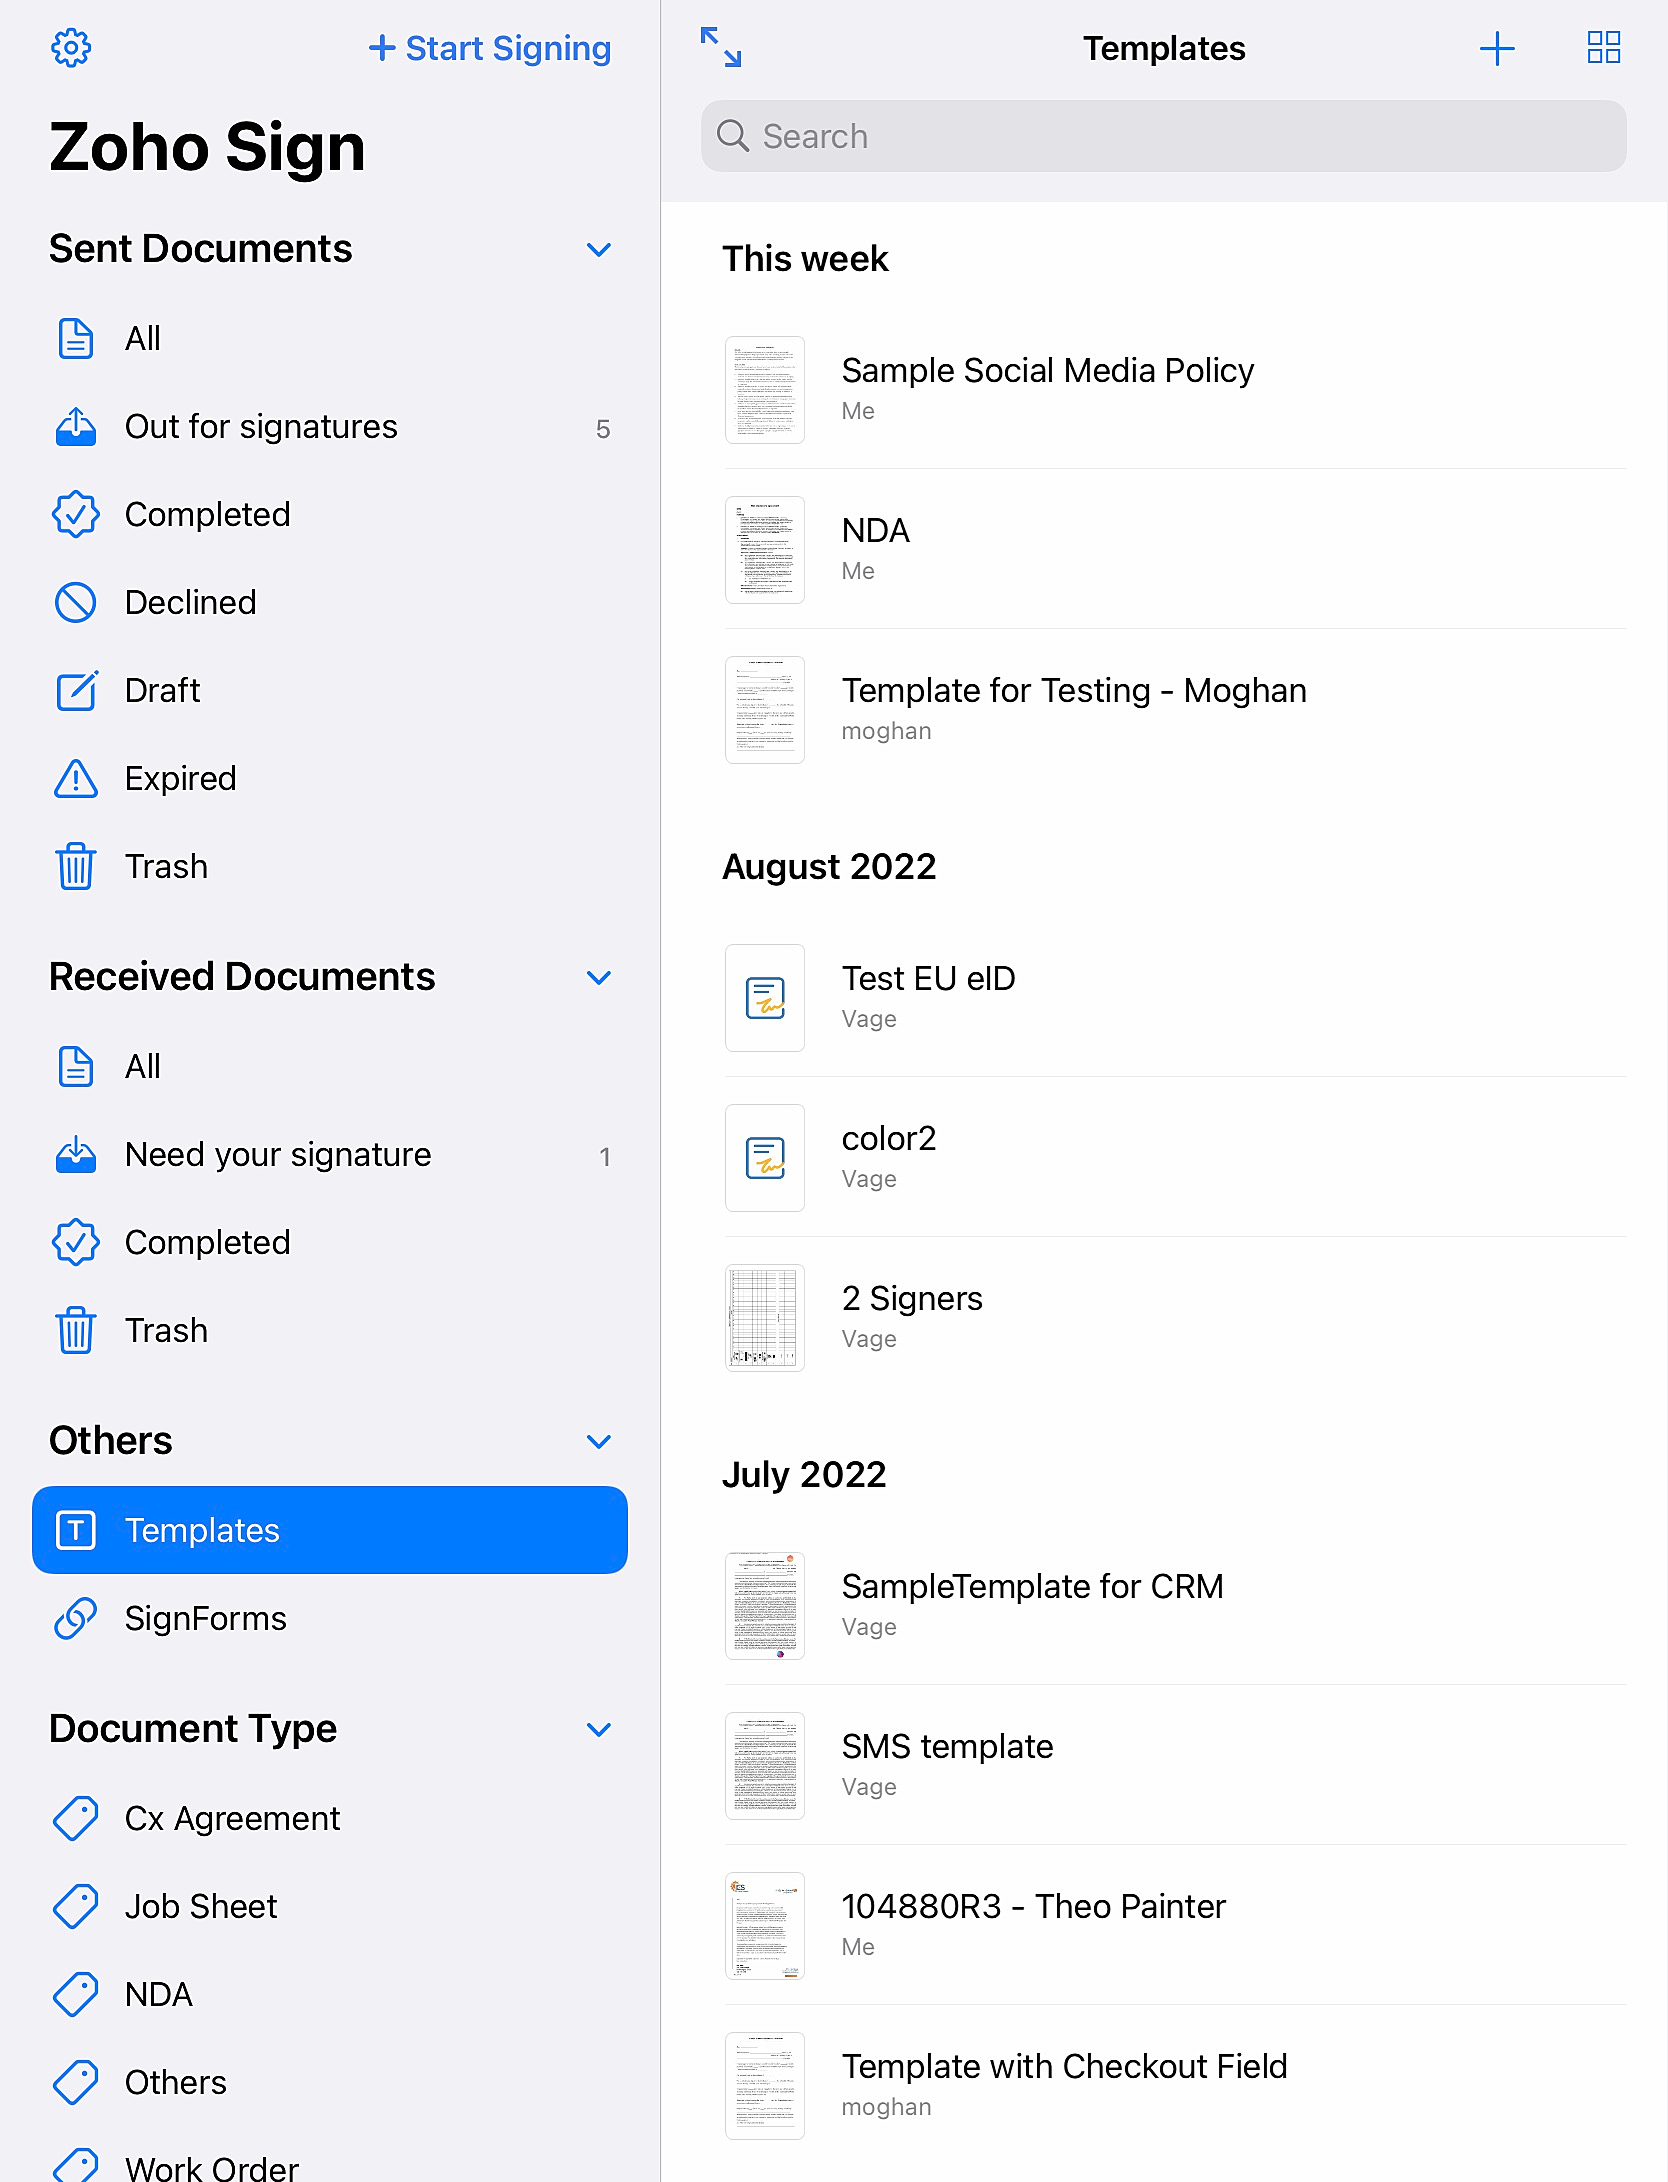Open Test EU eID template icon

click(x=765, y=998)
